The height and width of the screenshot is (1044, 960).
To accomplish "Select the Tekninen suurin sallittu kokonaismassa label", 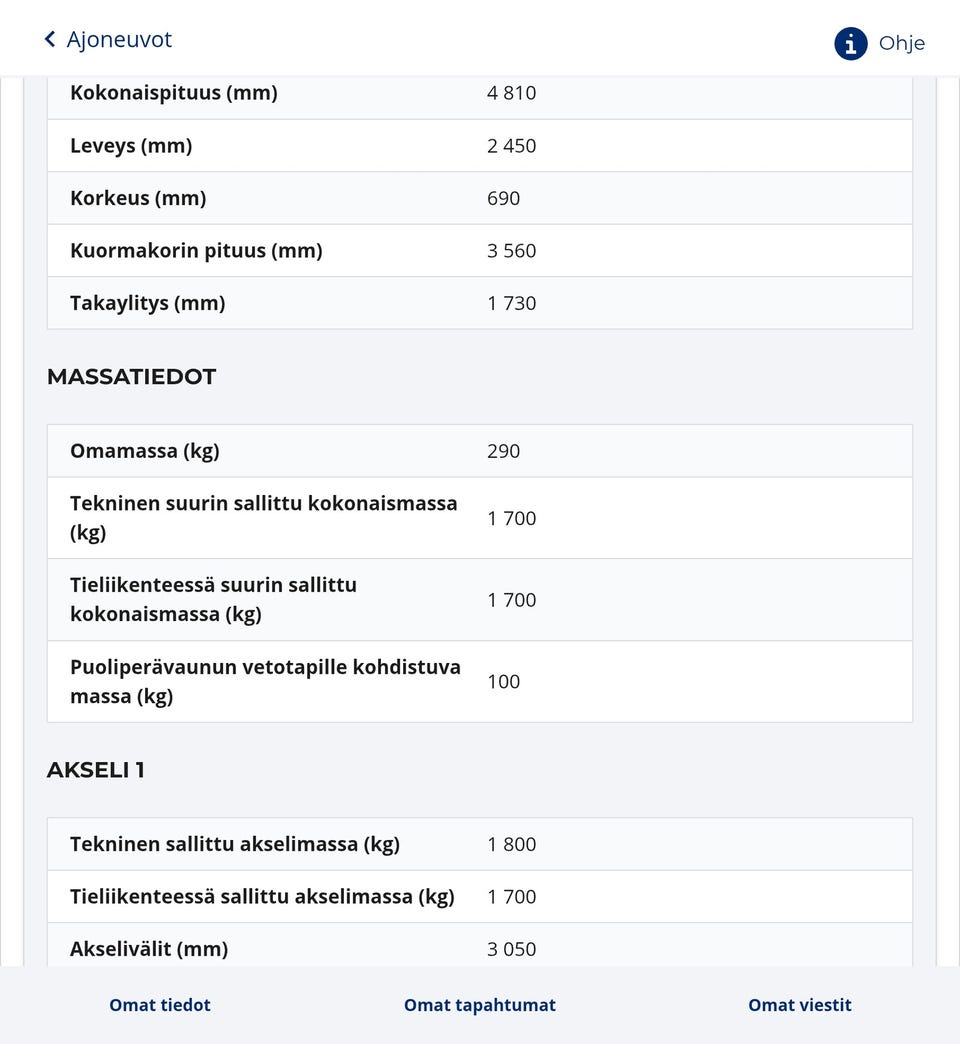I will tap(264, 517).
